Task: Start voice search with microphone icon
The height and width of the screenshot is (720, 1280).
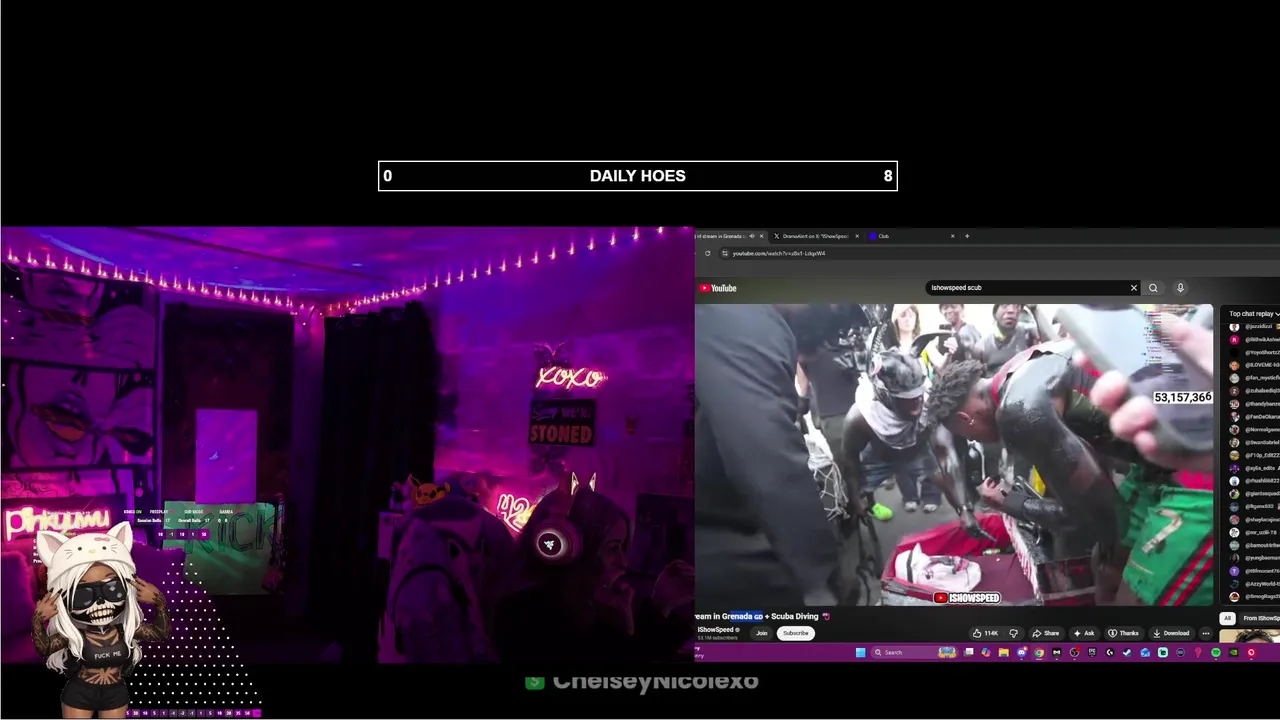Action: click(1180, 288)
